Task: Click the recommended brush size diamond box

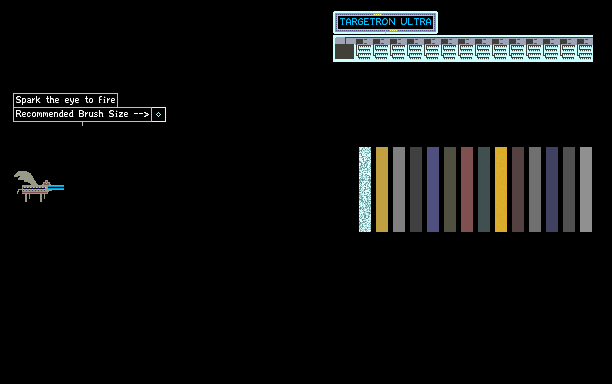Action: [158, 114]
